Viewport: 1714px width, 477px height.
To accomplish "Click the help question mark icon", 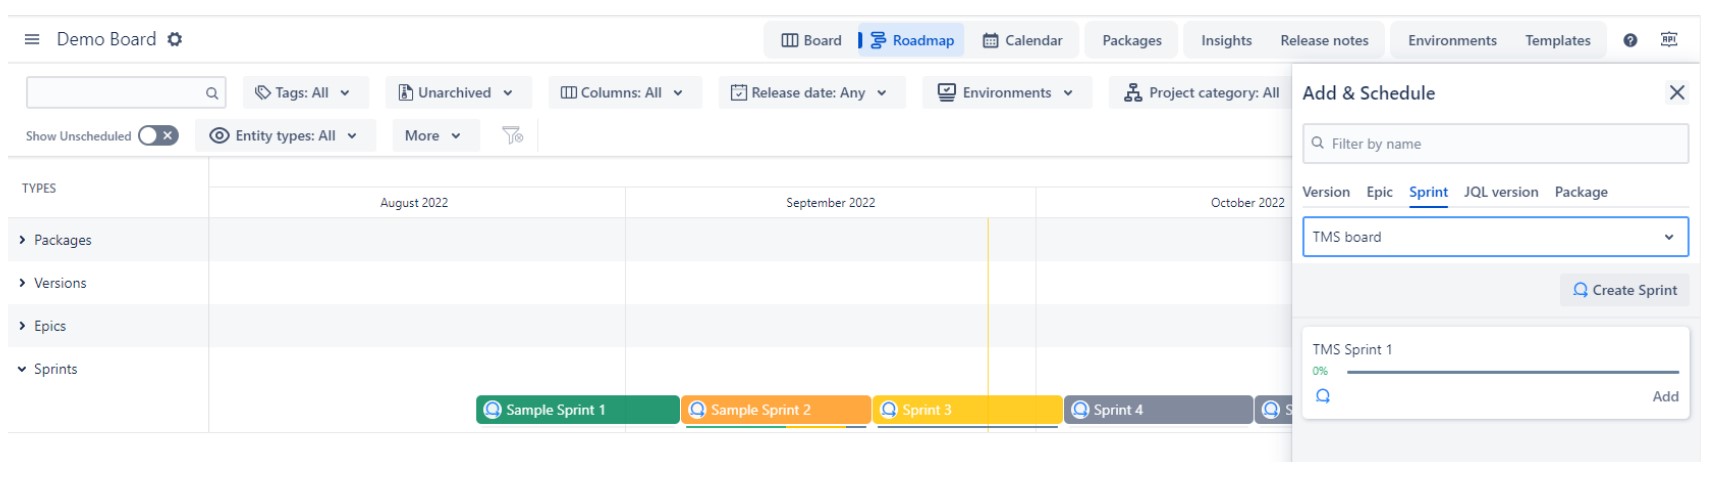I will (x=1630, y=41).
